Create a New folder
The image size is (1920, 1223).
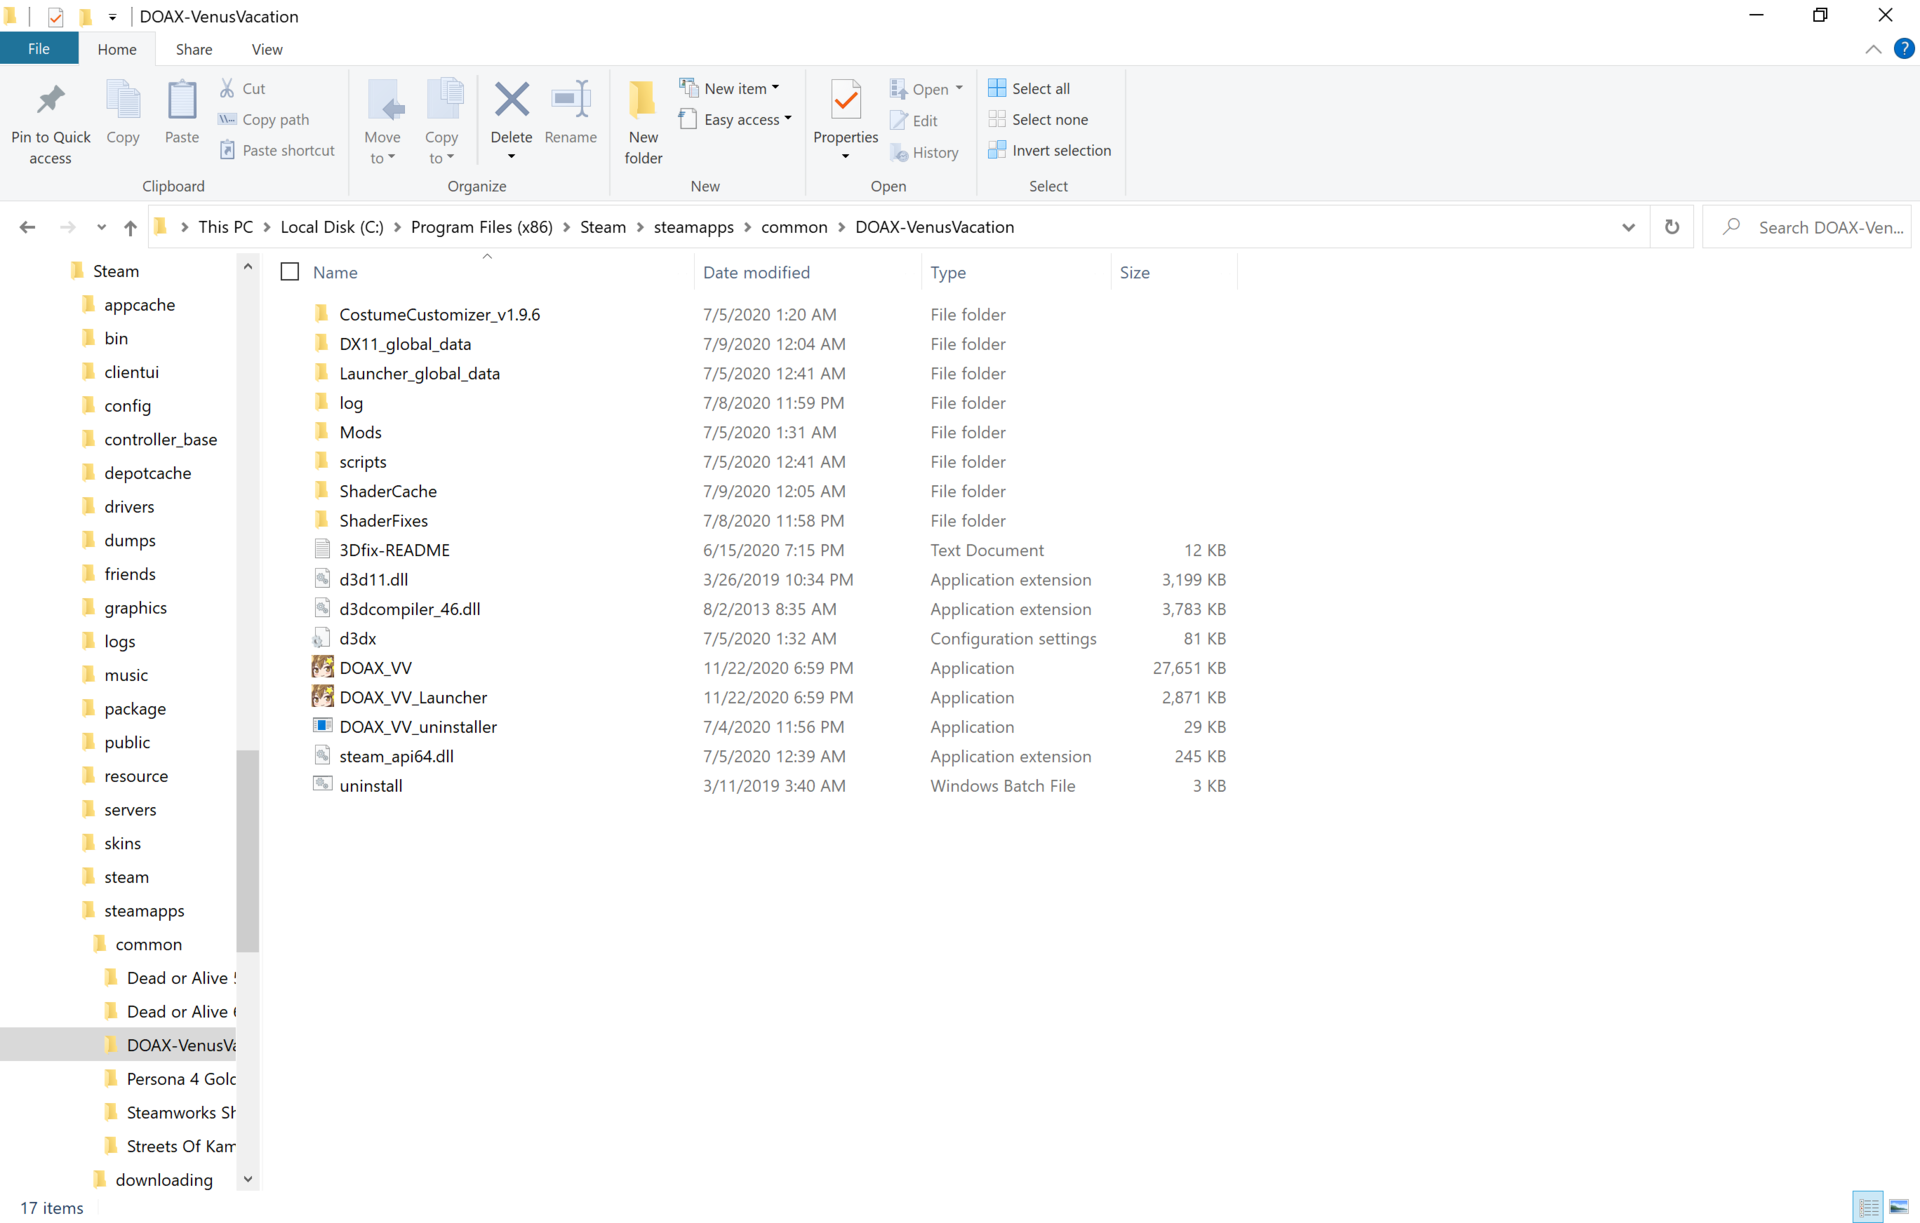(x=643, y=122)
